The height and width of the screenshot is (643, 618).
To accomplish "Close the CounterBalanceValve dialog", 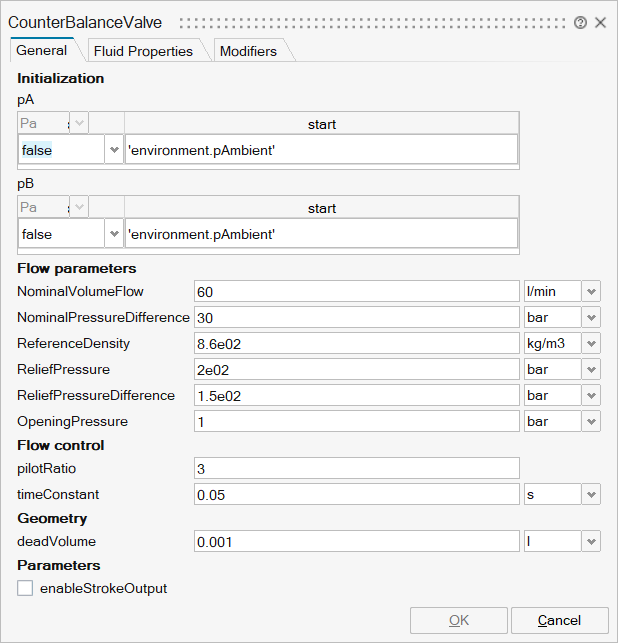I will 600,22.
